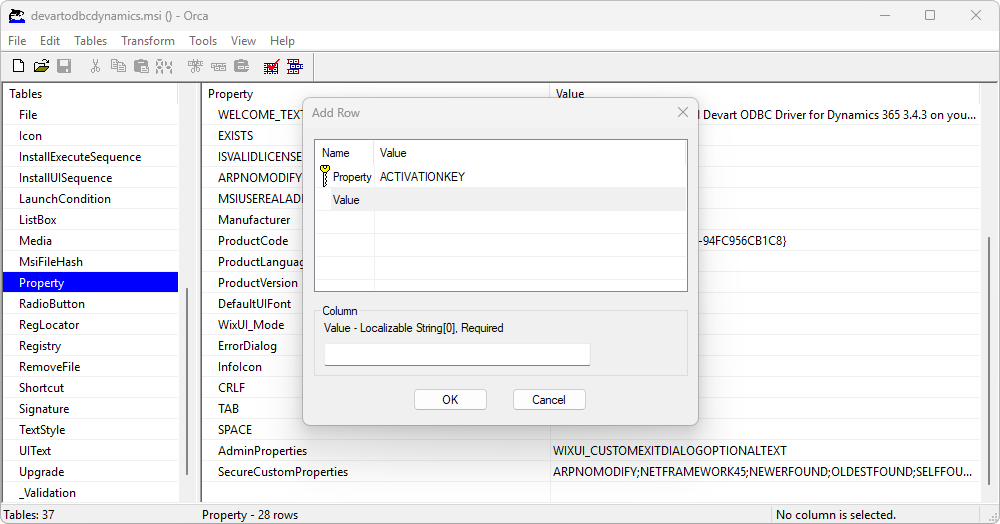Click the Copy Row toolbar icon

tap(218, 66)
